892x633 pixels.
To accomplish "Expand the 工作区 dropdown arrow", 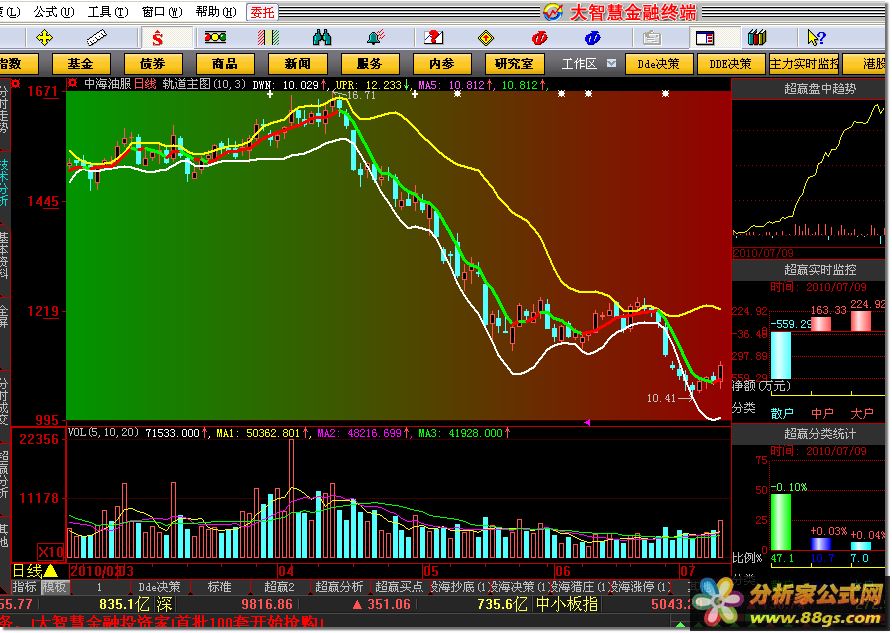I will [x=611, y=63].
